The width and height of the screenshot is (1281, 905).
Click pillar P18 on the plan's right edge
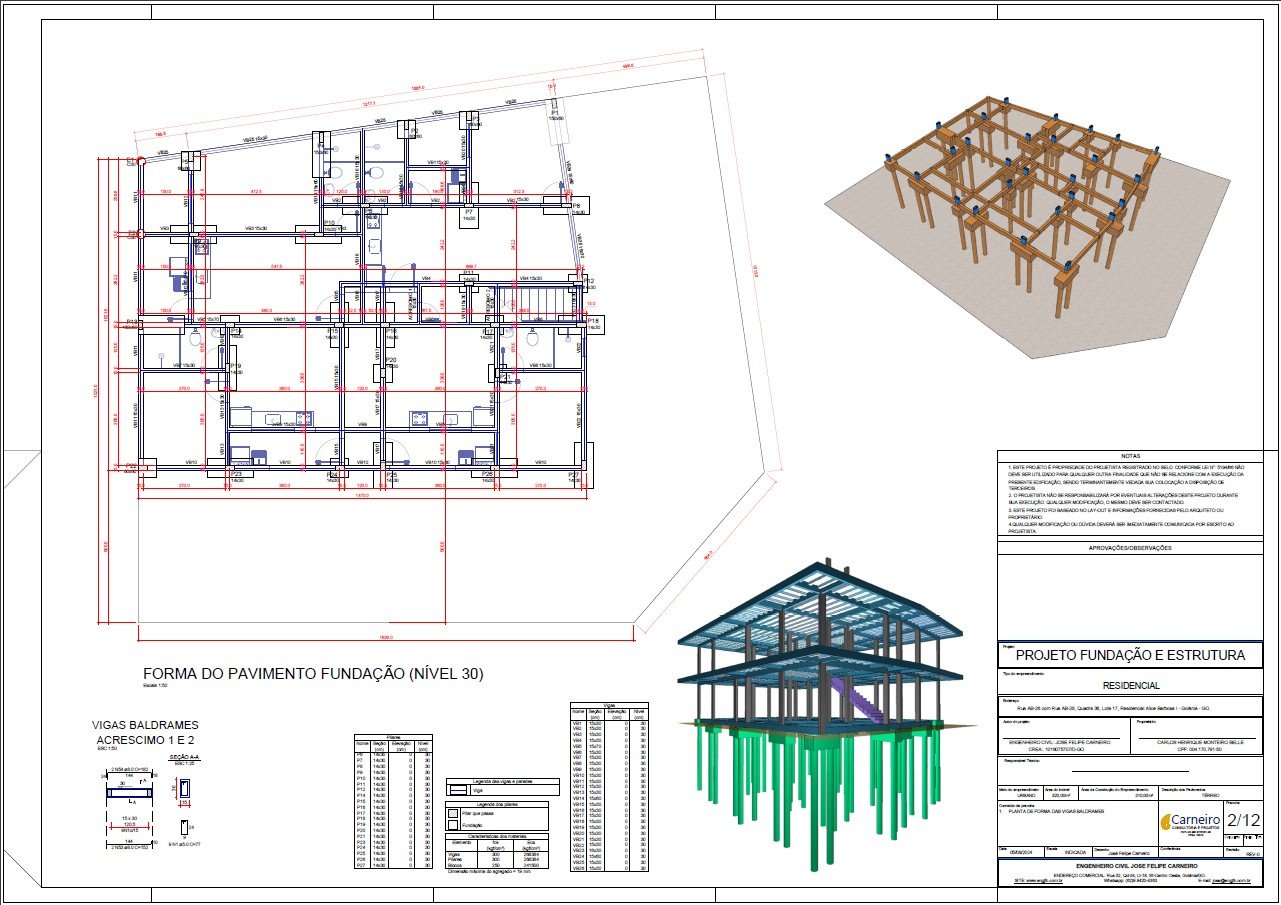(x=592, y=322)
